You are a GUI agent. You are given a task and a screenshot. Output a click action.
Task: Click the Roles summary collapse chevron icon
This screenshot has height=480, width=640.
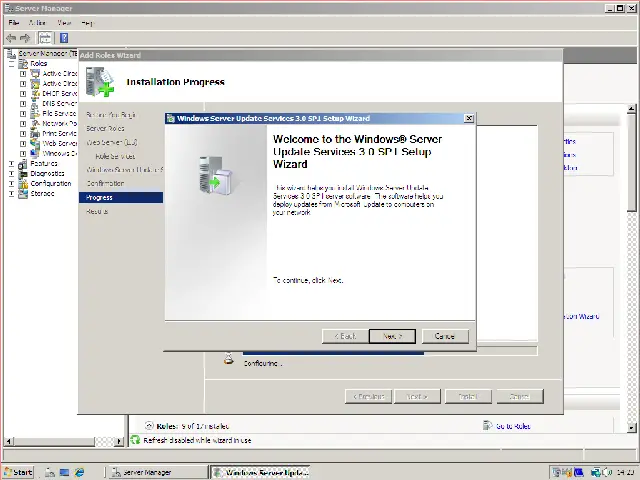pyautogui.click(x=149, y=426)
